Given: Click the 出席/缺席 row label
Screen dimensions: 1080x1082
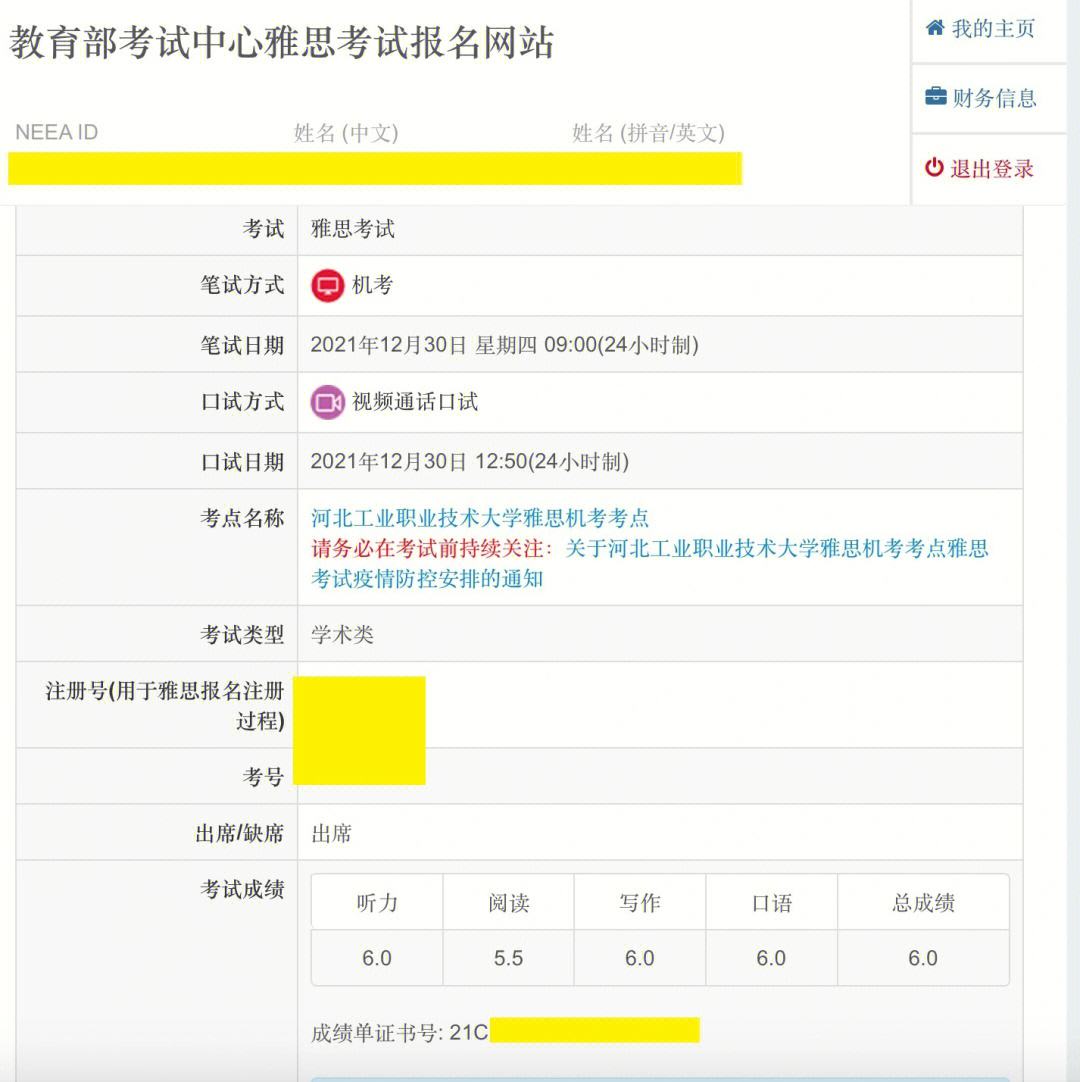Looking at the screenshot, I should click(239, 833).
